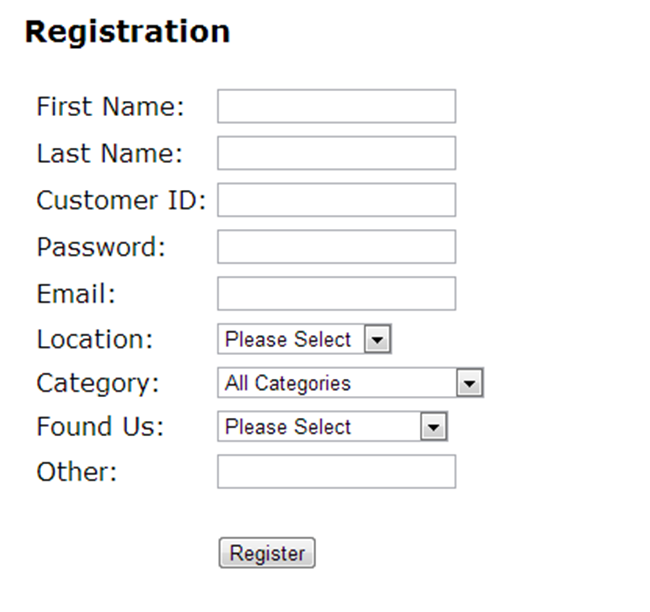Screen dimensions: 650x612
Task: Click into the Customer ID field
Action: [336, 200]
